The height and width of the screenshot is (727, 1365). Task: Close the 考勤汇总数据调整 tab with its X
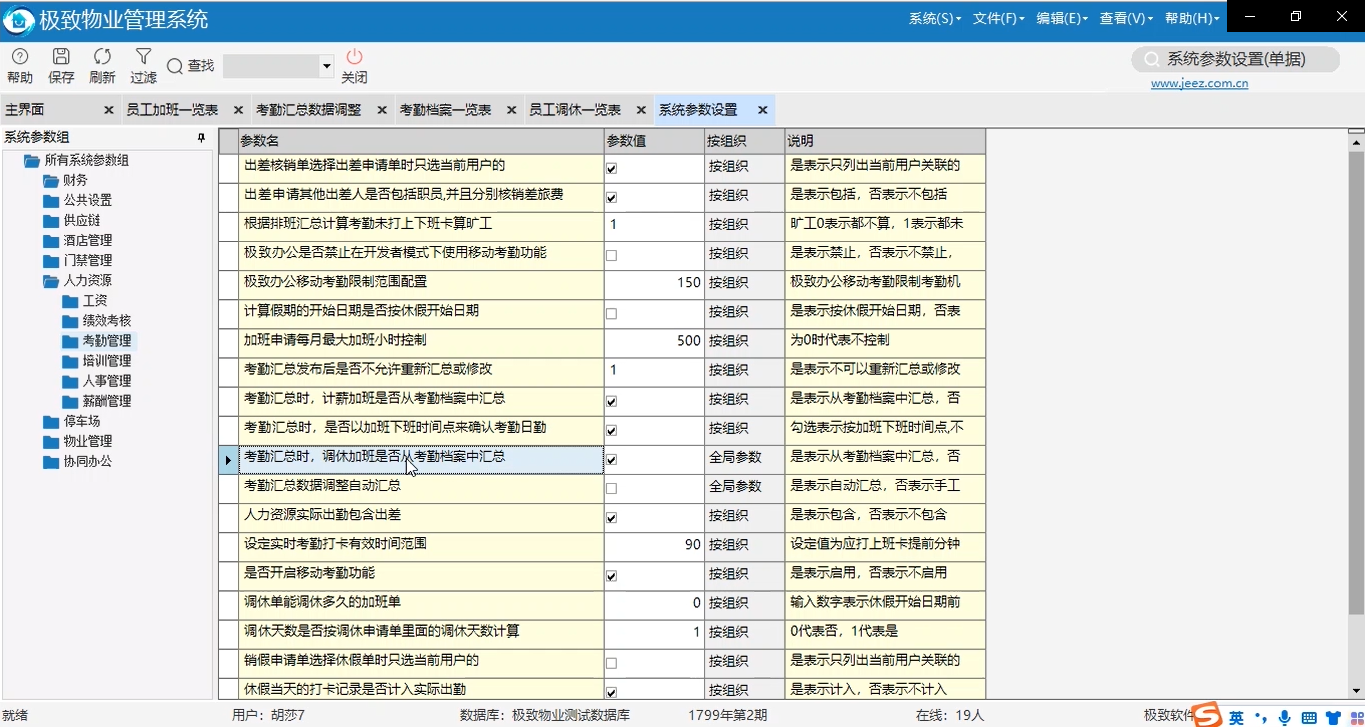(382, 110)
